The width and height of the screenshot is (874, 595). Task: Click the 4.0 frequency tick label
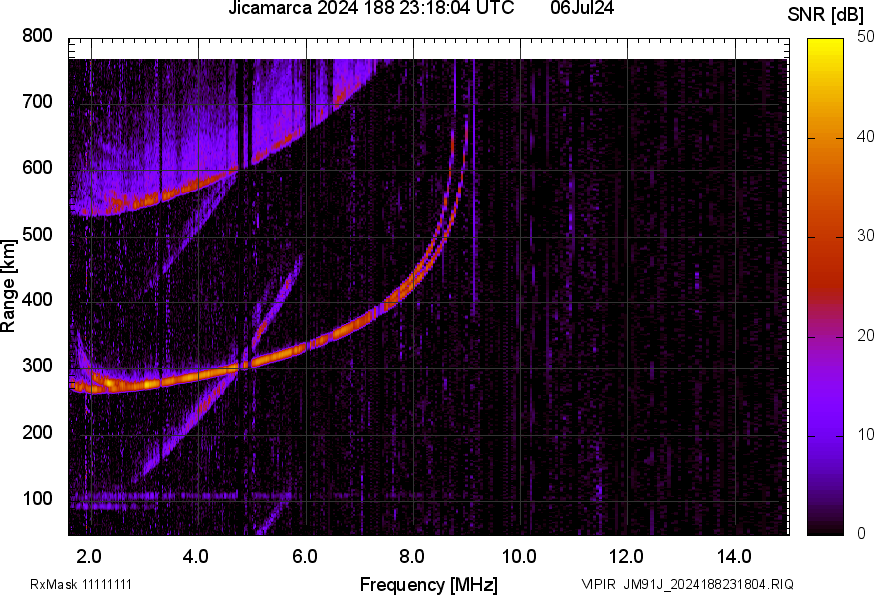196,557
